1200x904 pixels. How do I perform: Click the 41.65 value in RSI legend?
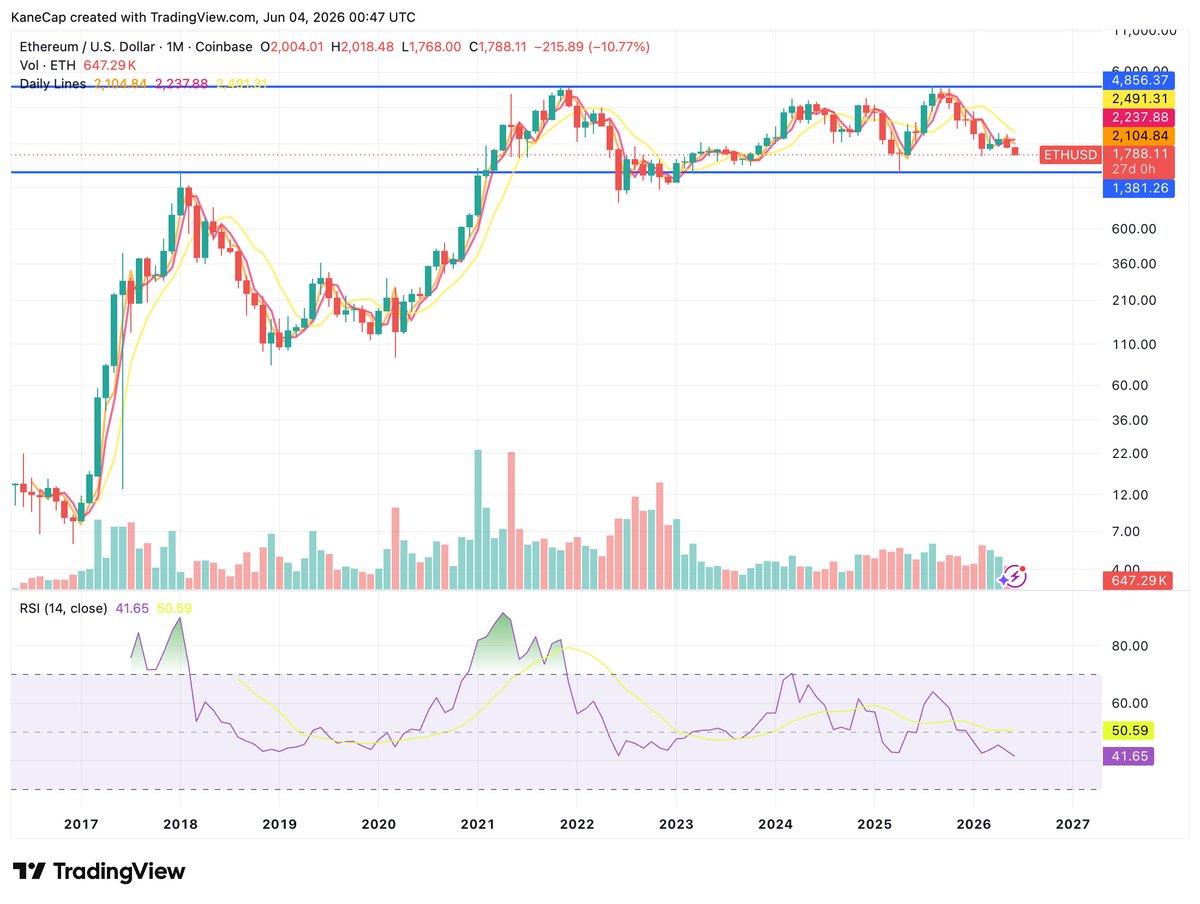(132, 608)
